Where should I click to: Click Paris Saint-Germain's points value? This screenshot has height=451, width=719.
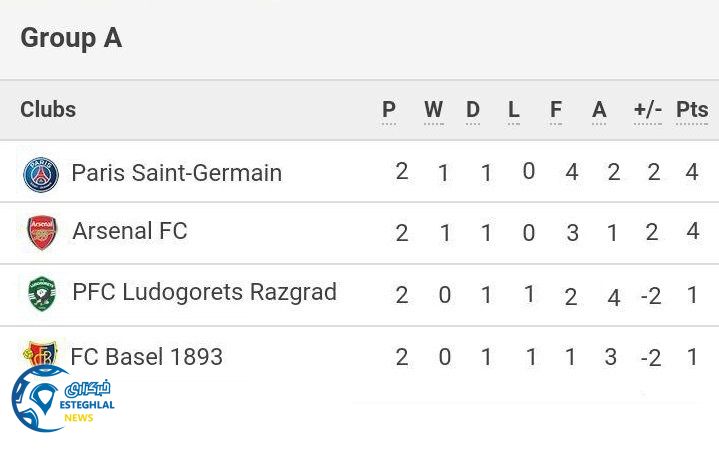coord(692,172)
